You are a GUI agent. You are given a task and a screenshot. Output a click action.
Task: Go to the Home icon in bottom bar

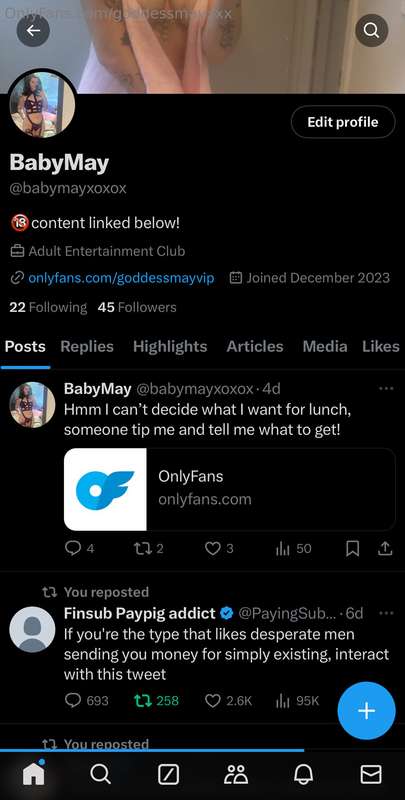[34, 774]
